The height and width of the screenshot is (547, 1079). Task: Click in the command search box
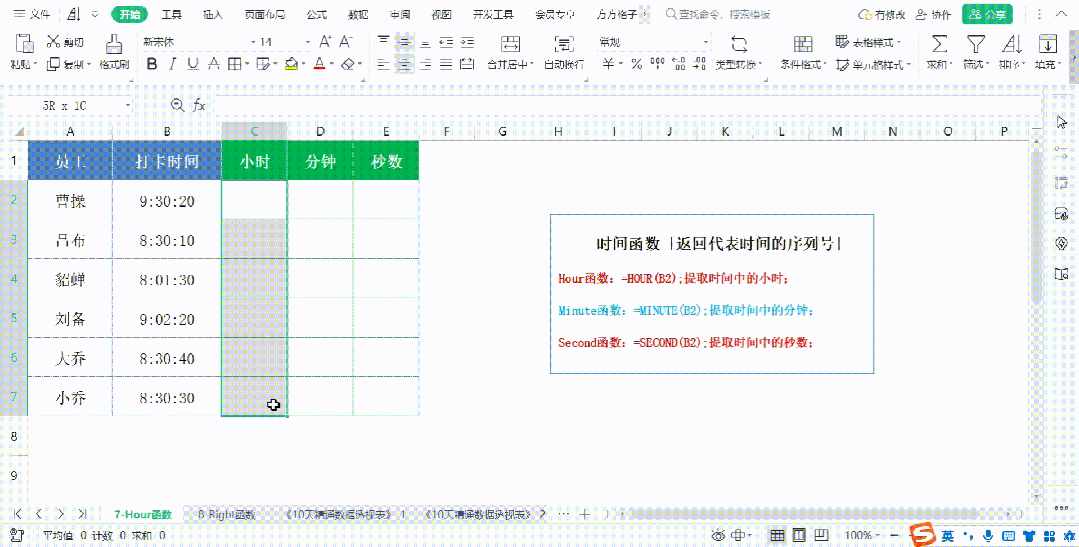point(718,14)
